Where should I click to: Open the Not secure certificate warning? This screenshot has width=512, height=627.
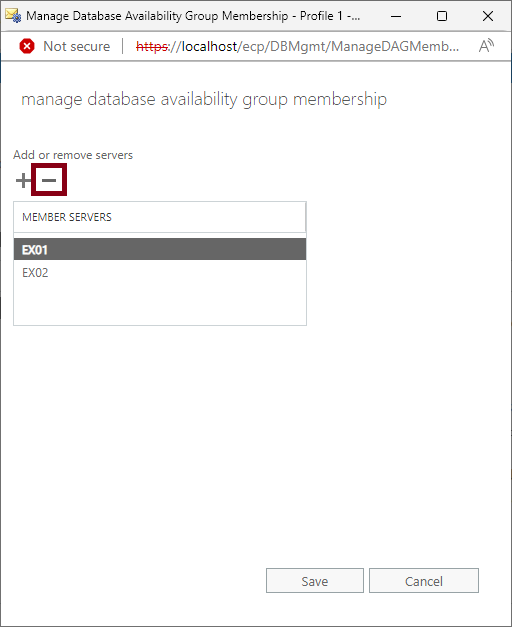coord(27,46)
